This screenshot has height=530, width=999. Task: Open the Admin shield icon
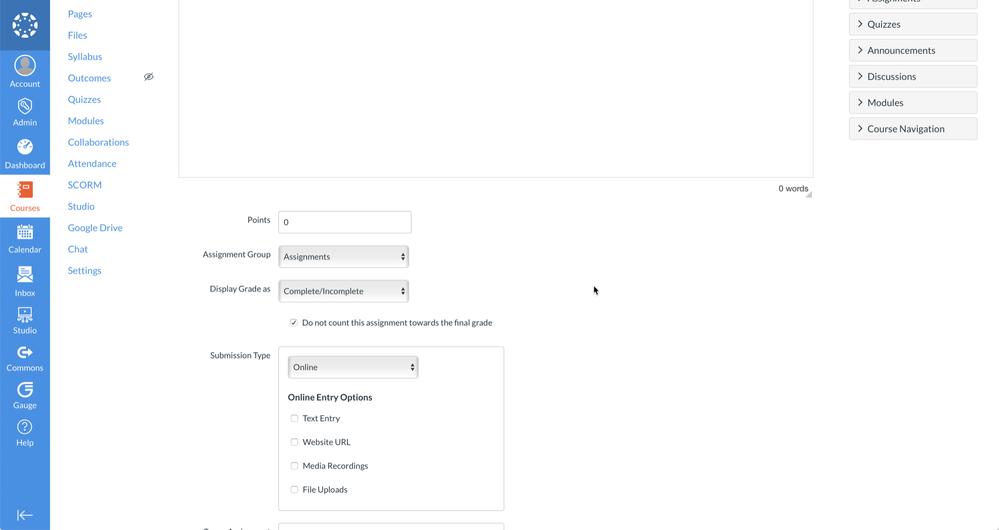point(25,107)
